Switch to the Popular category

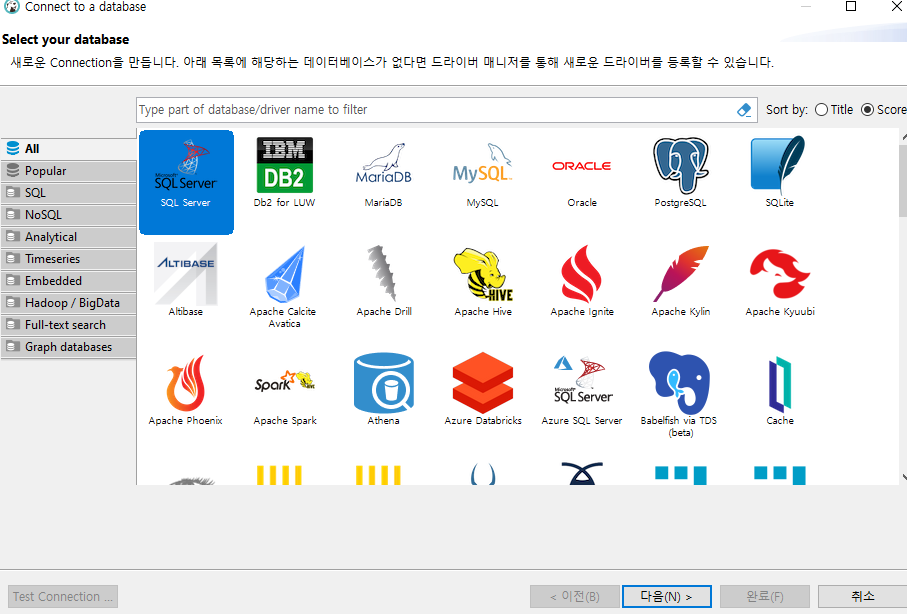[x=68, y=171]
